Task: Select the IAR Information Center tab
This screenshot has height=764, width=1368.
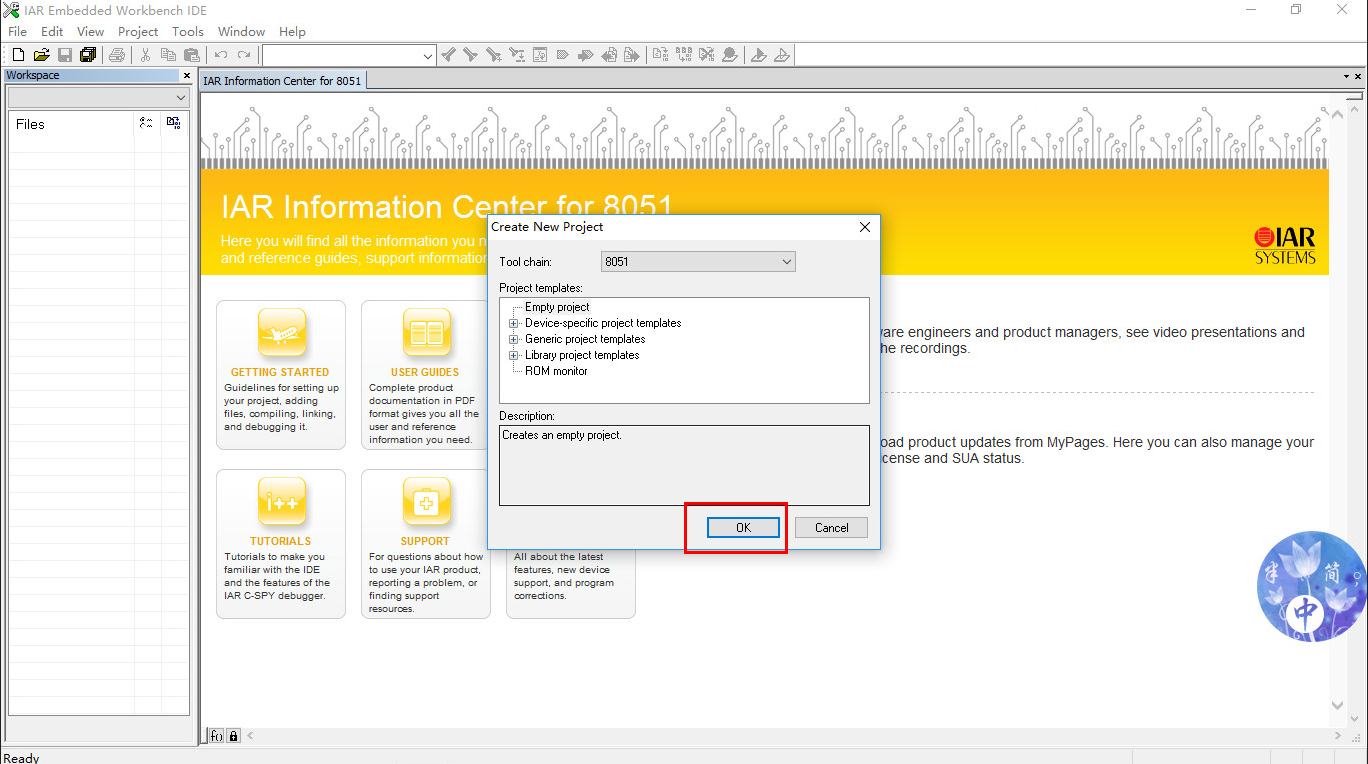Action: (282, 81)
